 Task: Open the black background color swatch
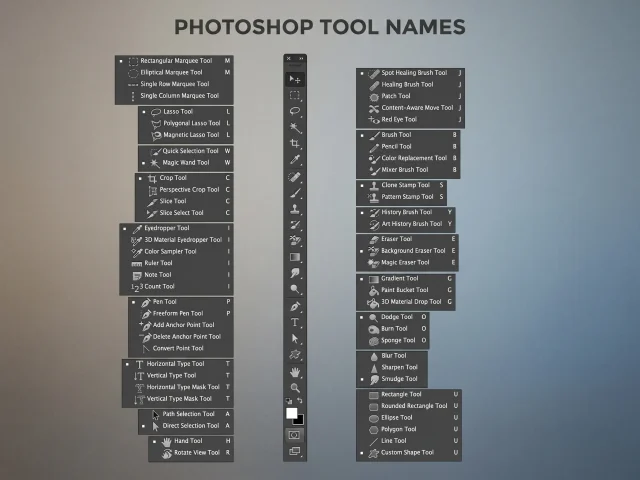[300, 421]
